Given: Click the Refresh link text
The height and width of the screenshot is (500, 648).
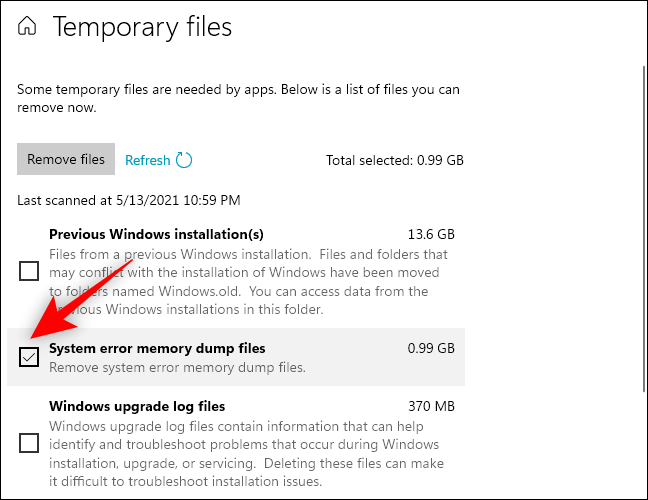Looking at the screenshot, I should tap(148, 160).
